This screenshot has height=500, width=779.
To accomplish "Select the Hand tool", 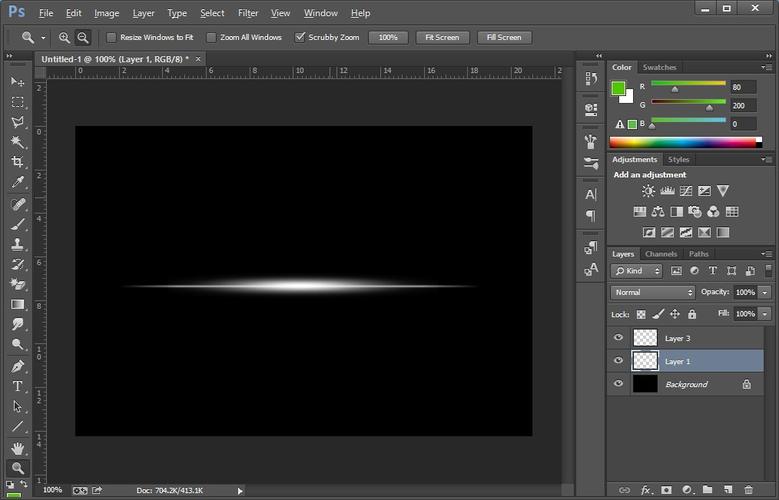I will coord(17,448).
